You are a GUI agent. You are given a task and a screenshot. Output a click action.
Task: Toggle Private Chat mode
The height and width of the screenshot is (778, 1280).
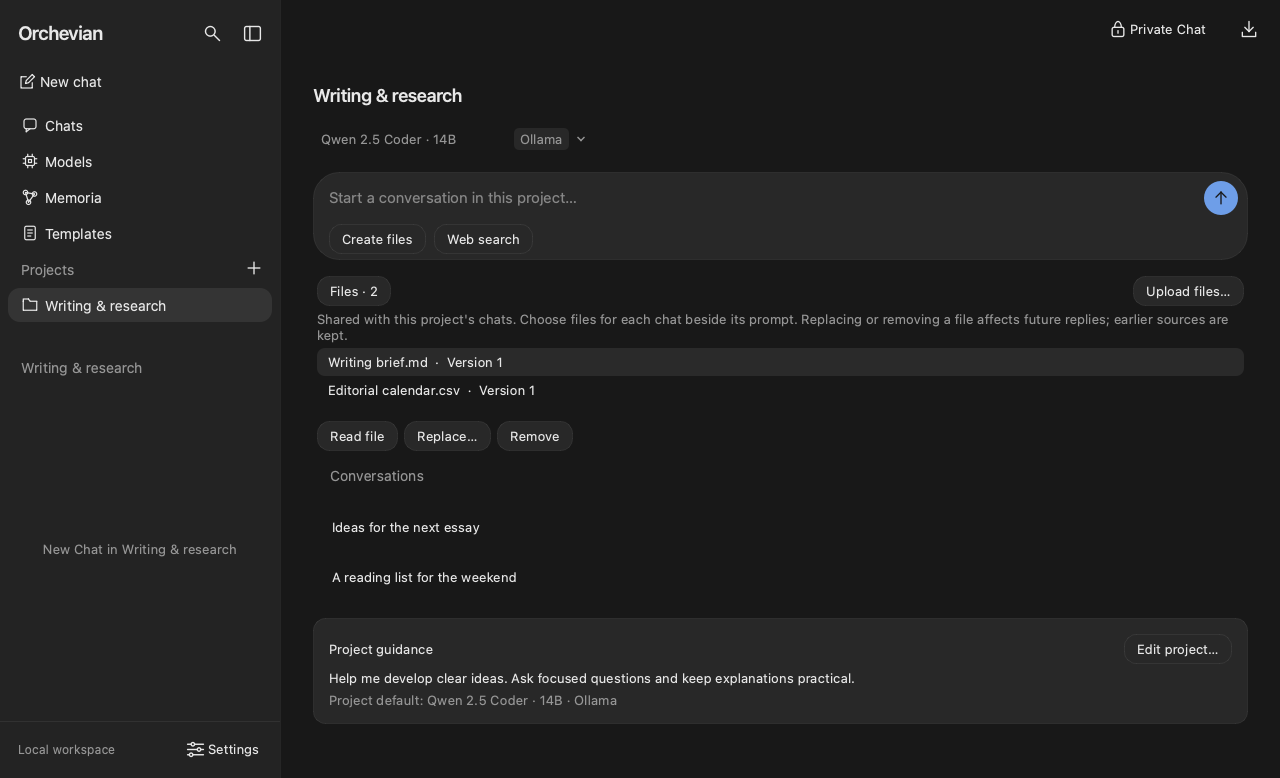(1158, 29)
